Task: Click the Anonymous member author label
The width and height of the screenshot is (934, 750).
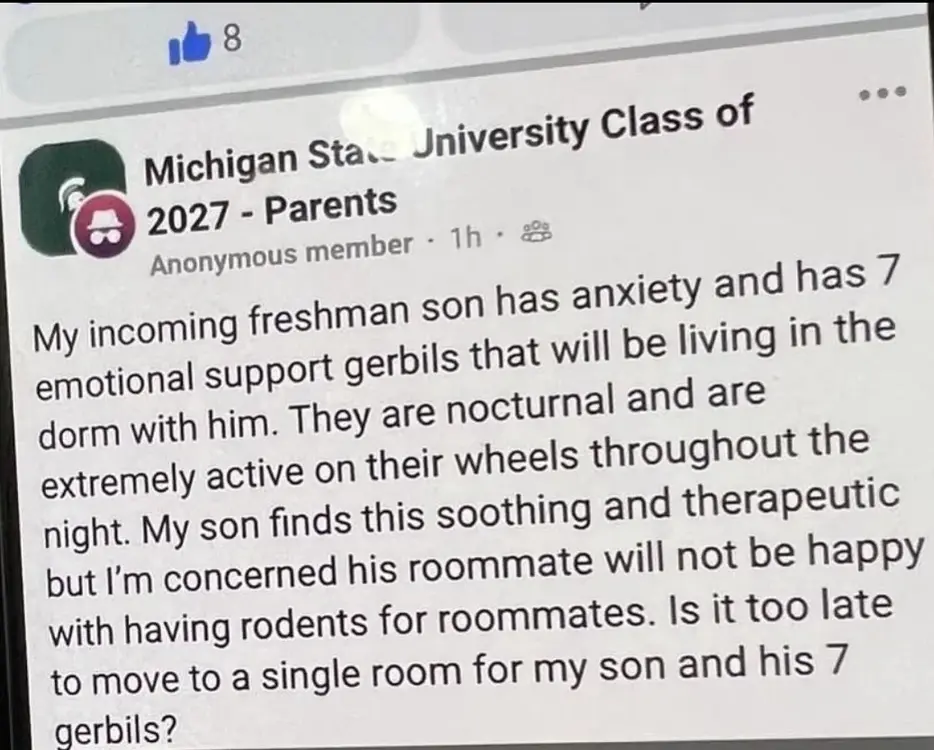Action: (281, 252)
